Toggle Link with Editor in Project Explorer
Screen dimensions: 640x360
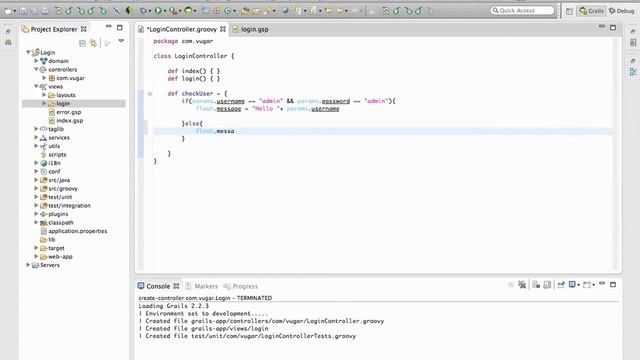[x=93, y=43]
